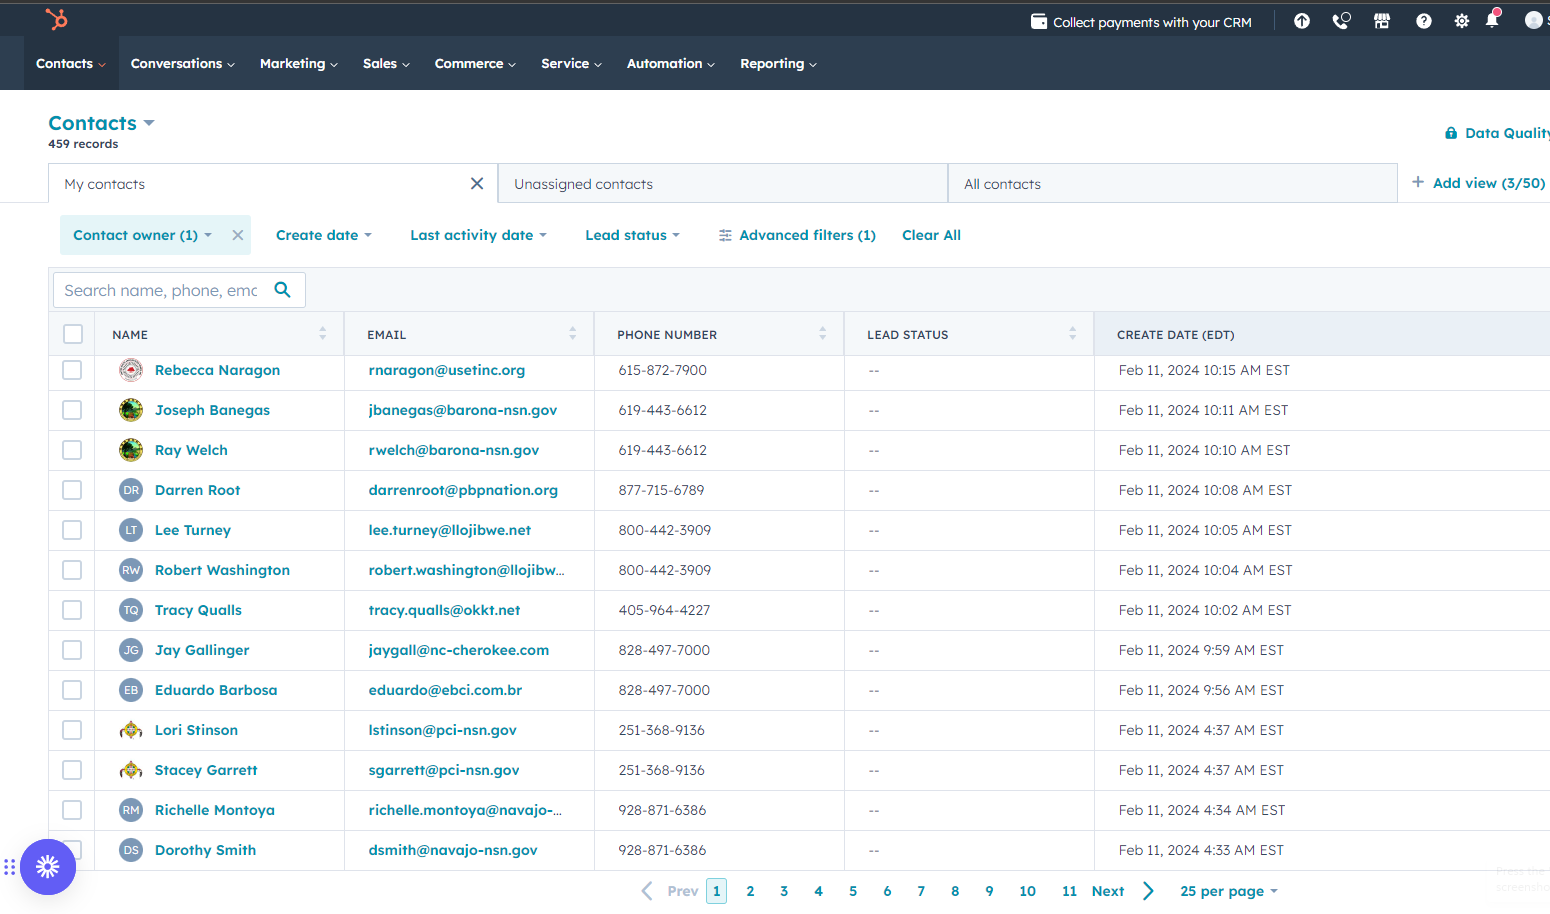Click the Data Quality lock icon

[x=1451, y=133]
